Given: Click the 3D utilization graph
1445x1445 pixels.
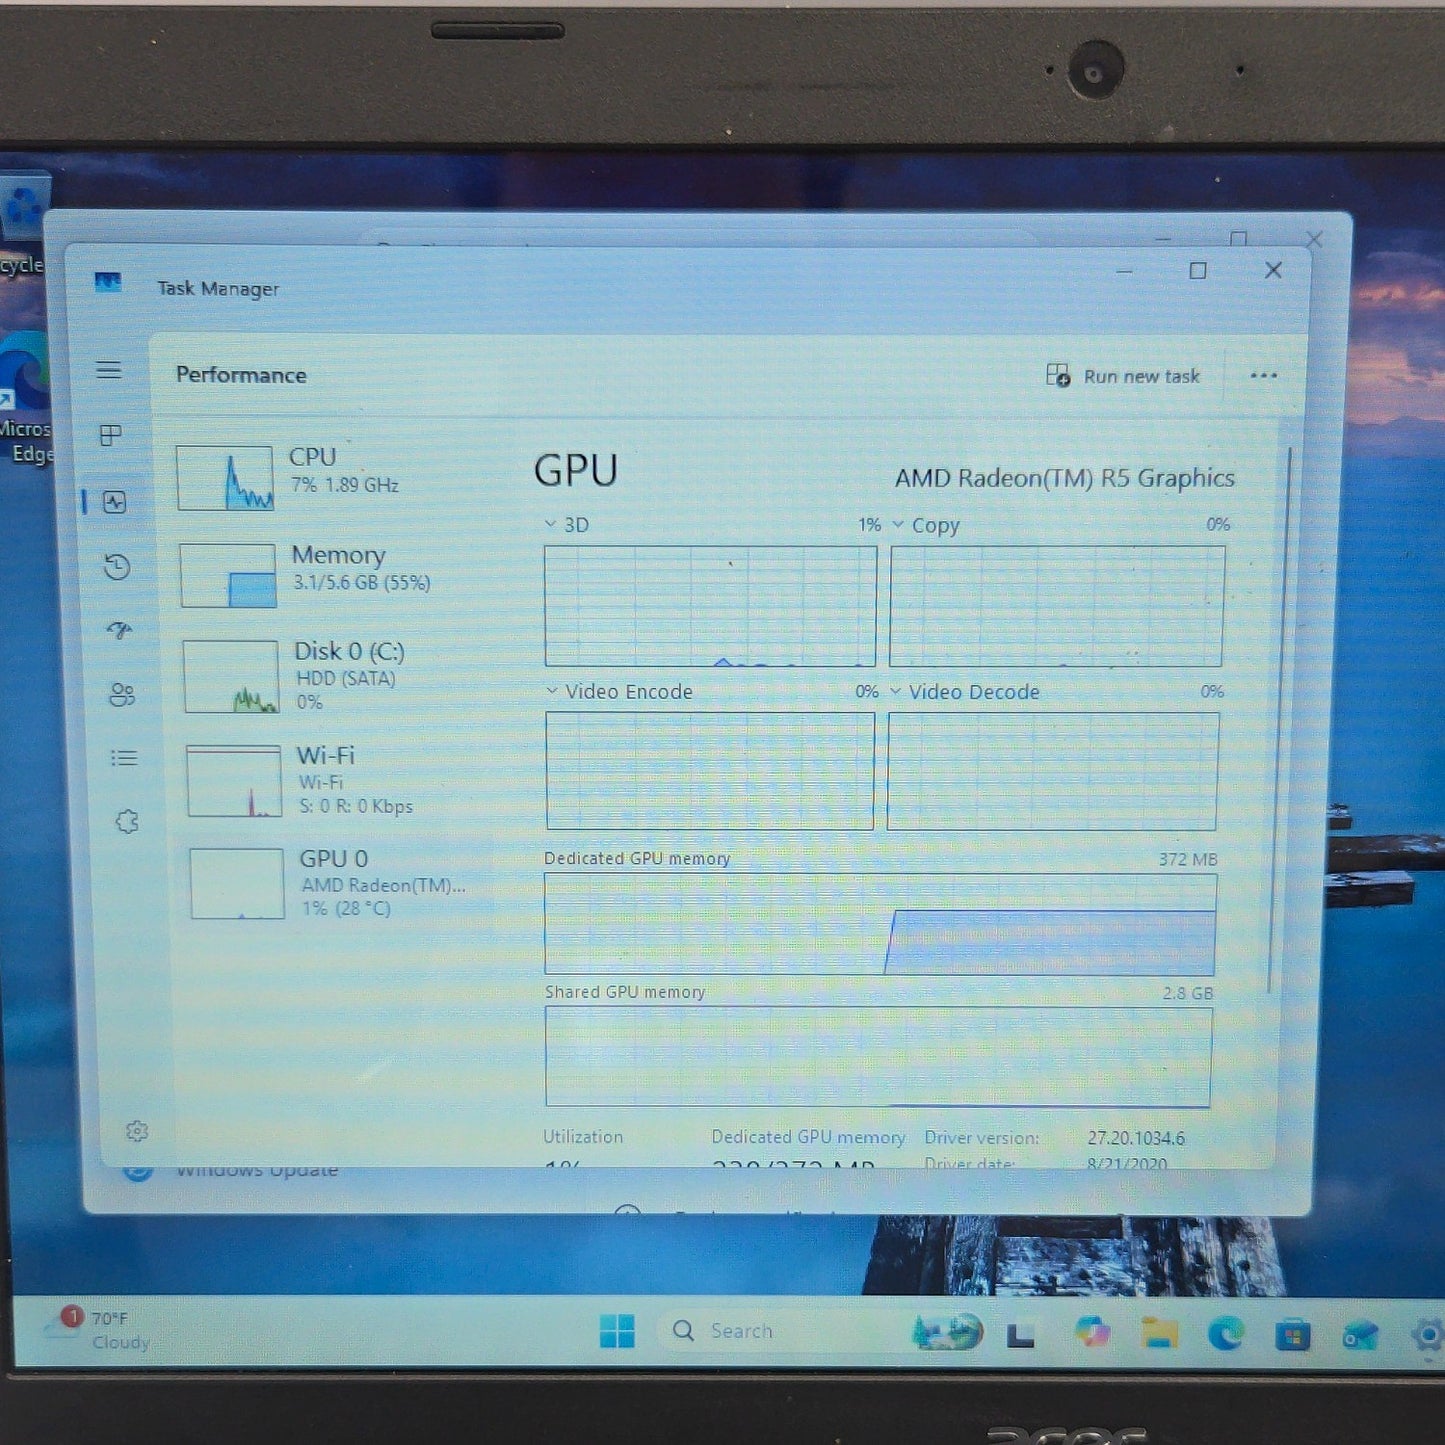Looking at the screenshot, I should [710, 606].
